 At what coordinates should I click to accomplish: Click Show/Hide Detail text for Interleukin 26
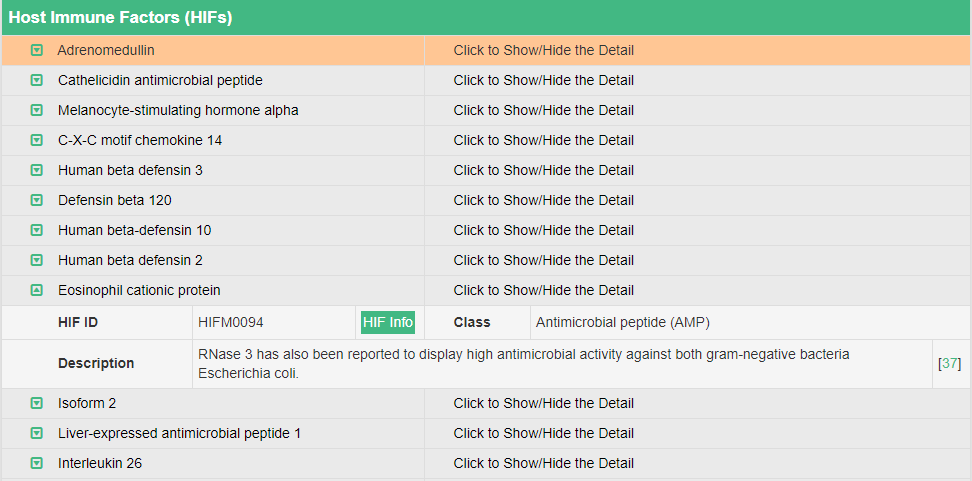pos(543,463)
